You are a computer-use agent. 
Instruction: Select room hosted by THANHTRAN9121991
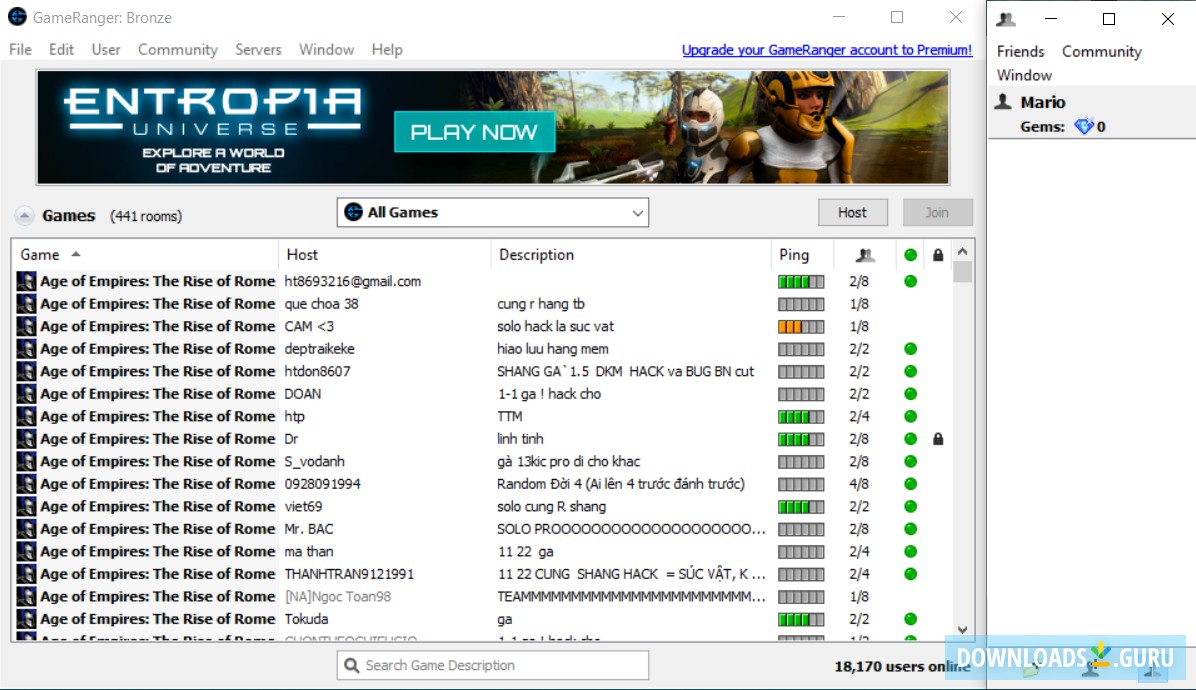coord(483,574)
